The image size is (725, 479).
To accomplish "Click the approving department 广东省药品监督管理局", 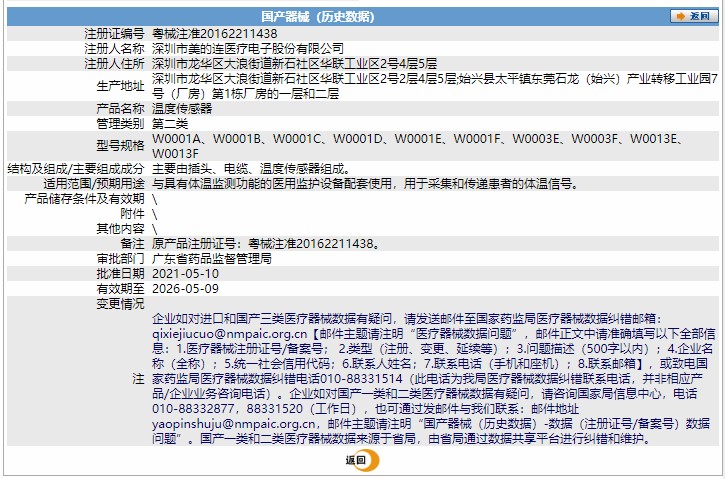I will (212, 258).
